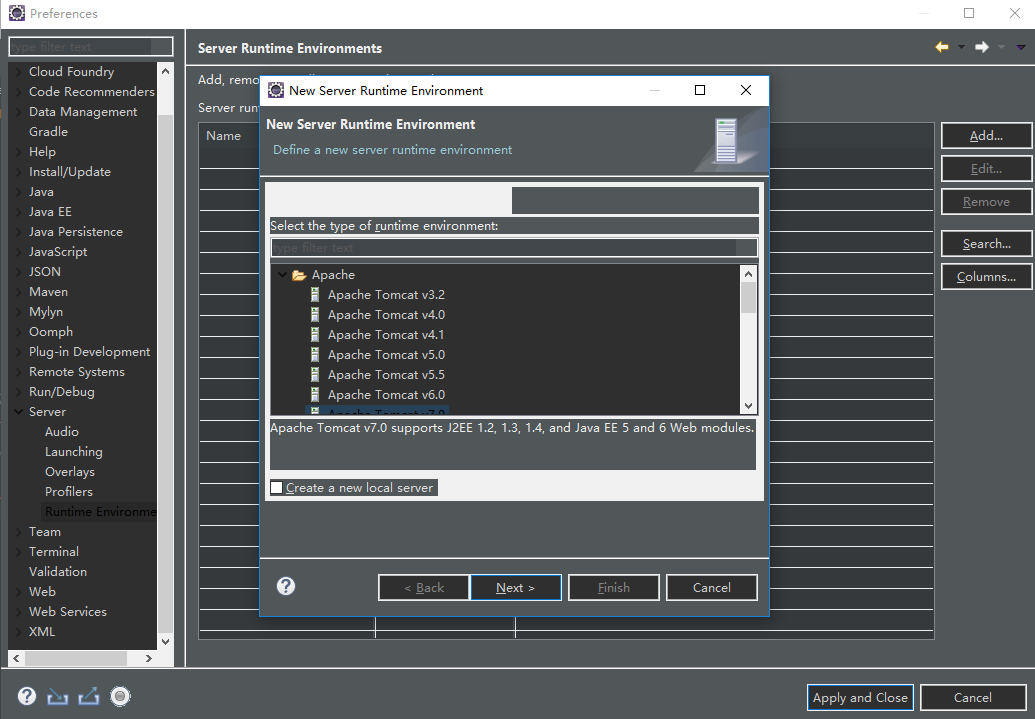This screenshot has width=1035, height=719.
Task: Open Validation preferences page
Action: [x=57, y=571]
